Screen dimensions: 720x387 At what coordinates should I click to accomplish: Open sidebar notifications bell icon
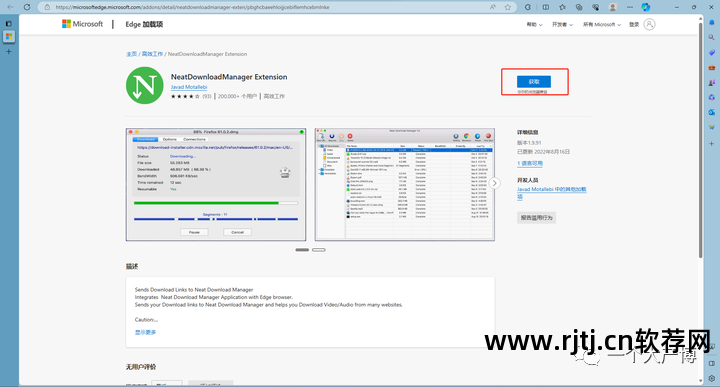click(x=712, y=22)
